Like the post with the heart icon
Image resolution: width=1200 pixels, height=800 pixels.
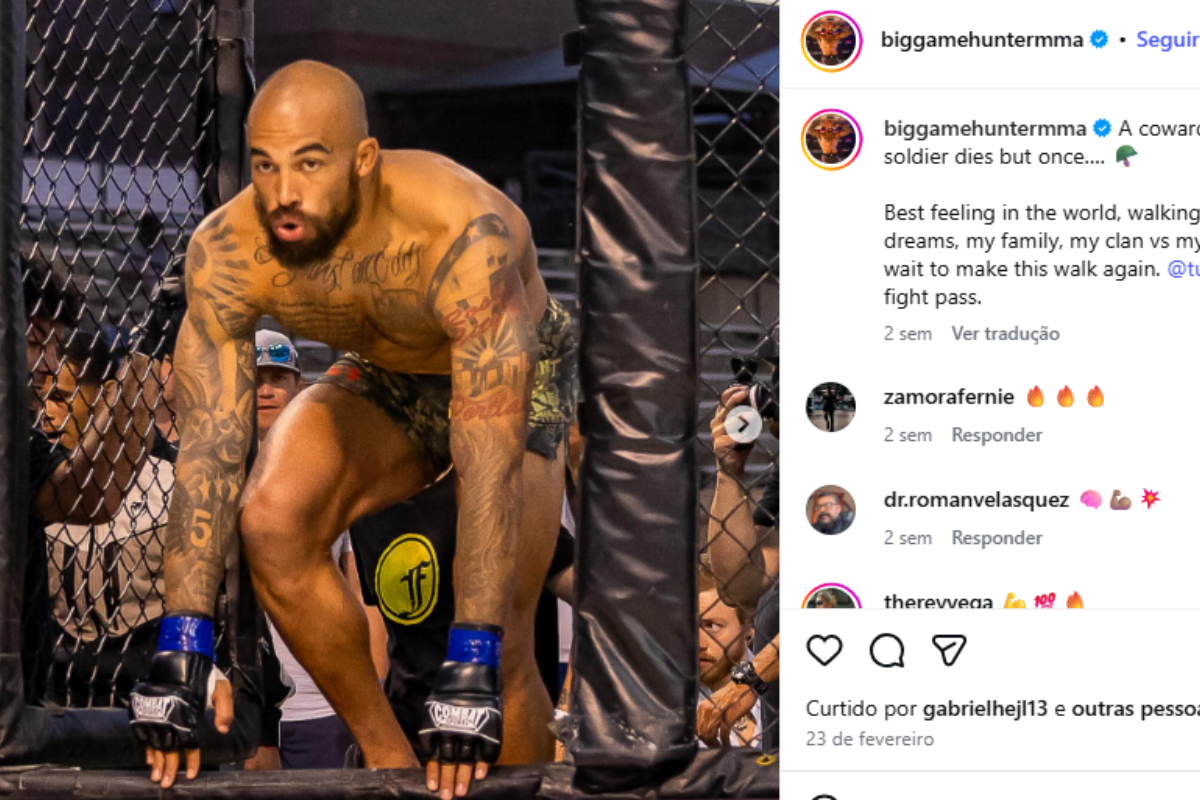(825, 650)
